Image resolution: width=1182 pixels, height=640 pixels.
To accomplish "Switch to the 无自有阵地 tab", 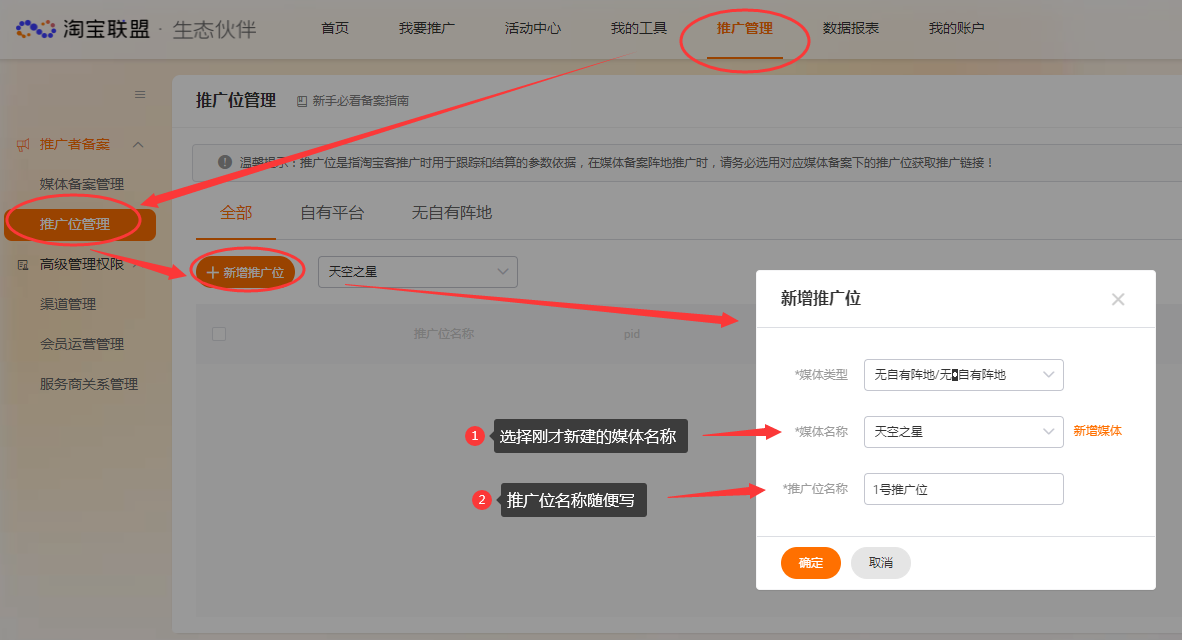I will click(x=452, y=213).
